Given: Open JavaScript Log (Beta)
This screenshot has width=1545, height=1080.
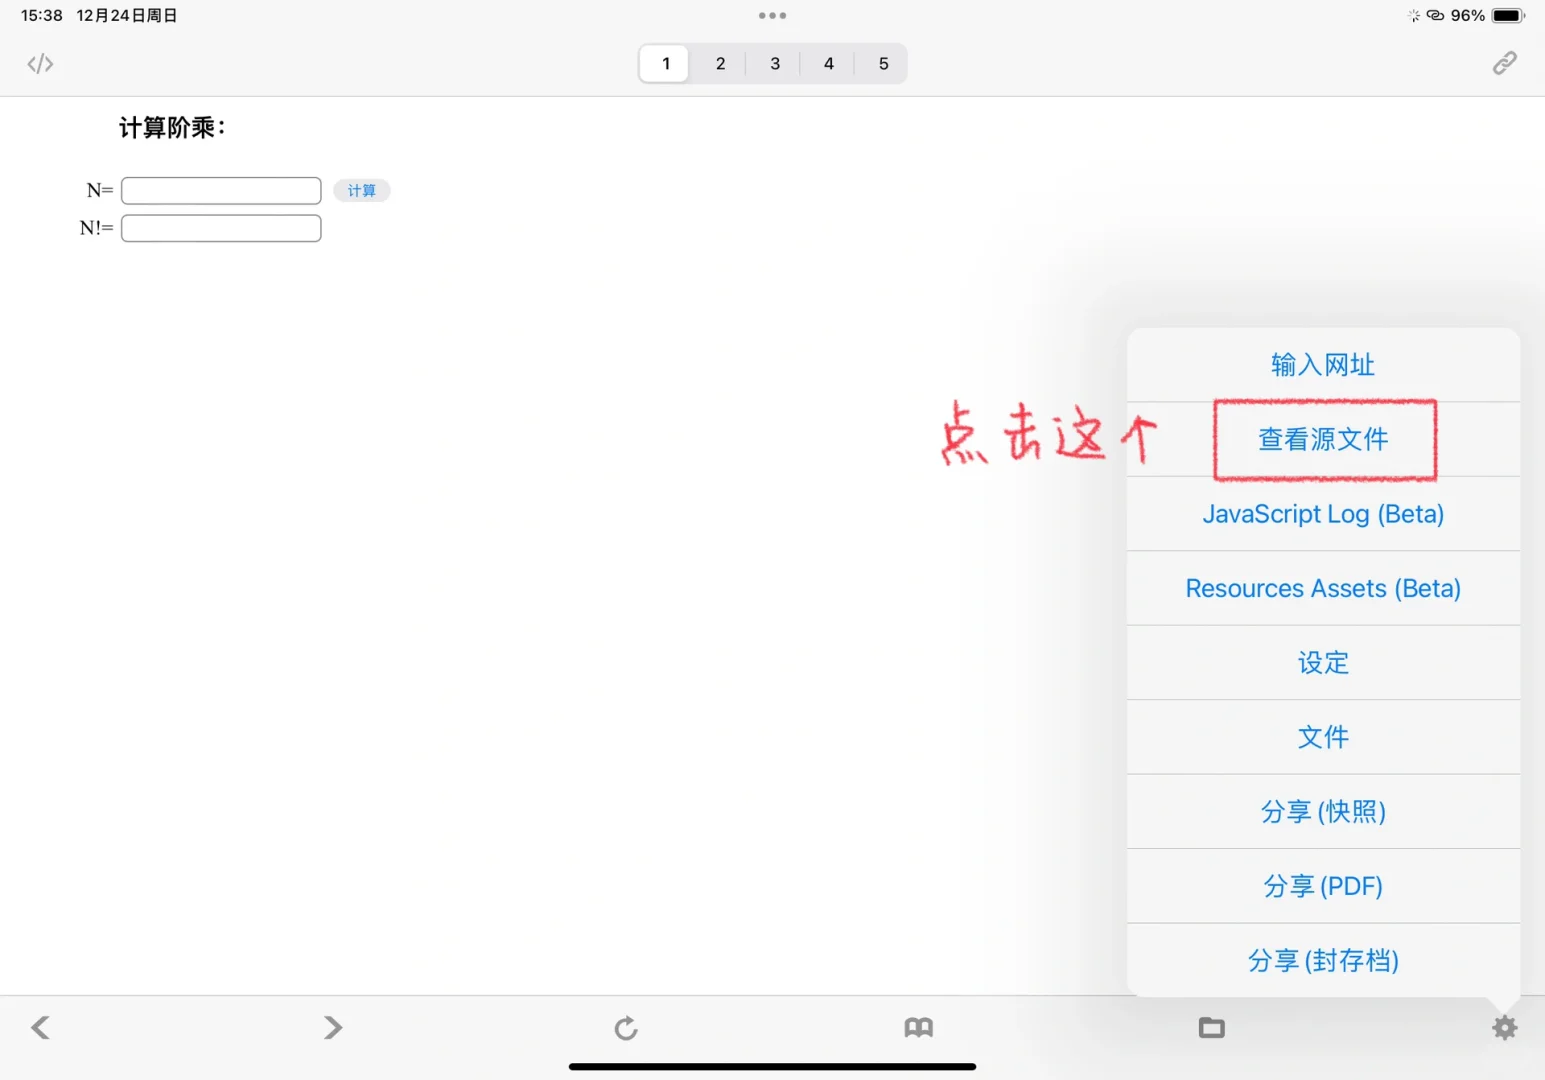Looking at the screenshot, I should [1323, 513].
